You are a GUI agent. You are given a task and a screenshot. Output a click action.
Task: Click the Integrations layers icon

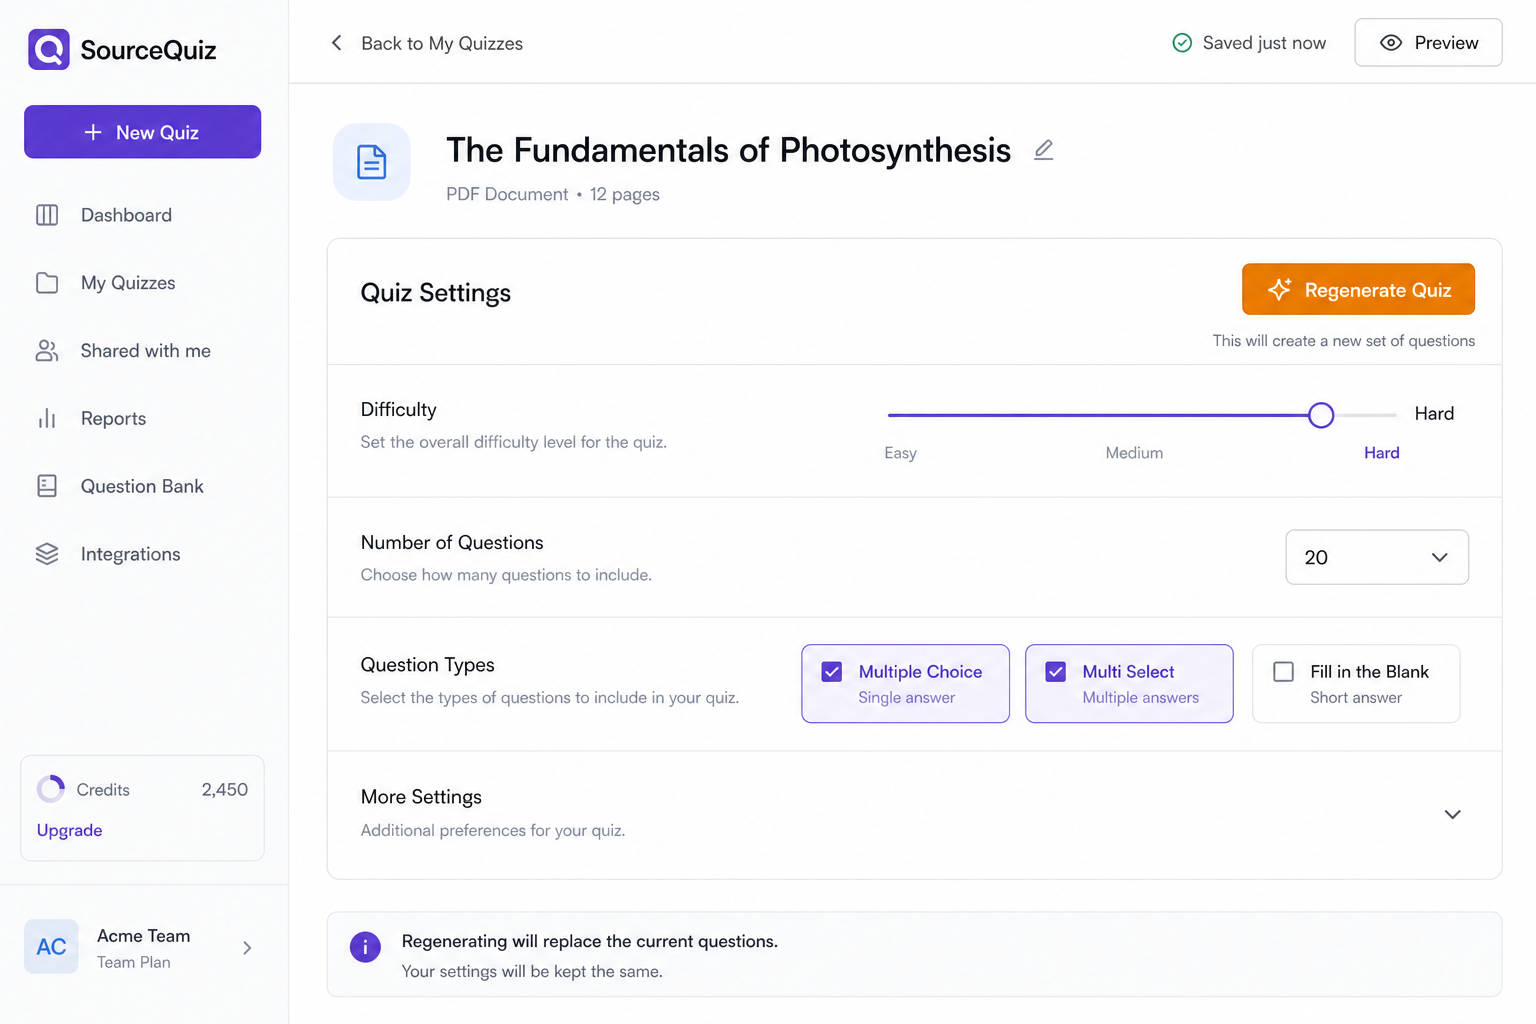coord(47,554)
